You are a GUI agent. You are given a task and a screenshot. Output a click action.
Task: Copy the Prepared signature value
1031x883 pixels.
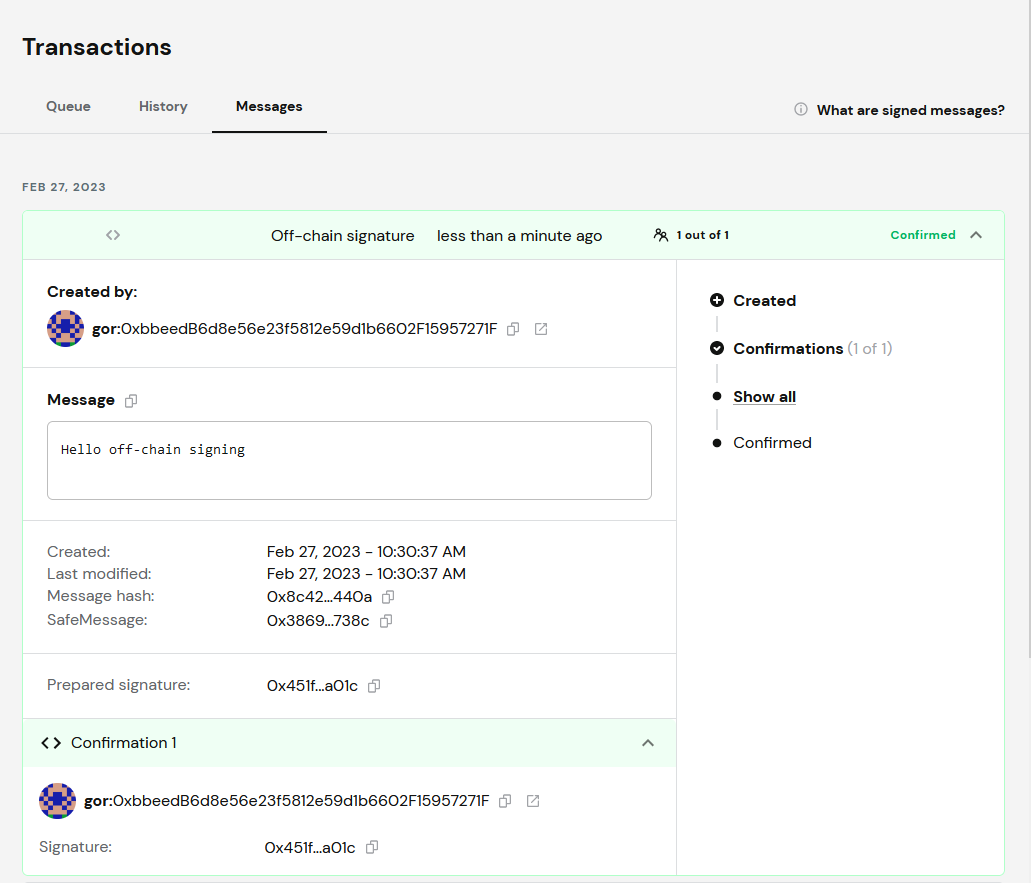[374, 686]
